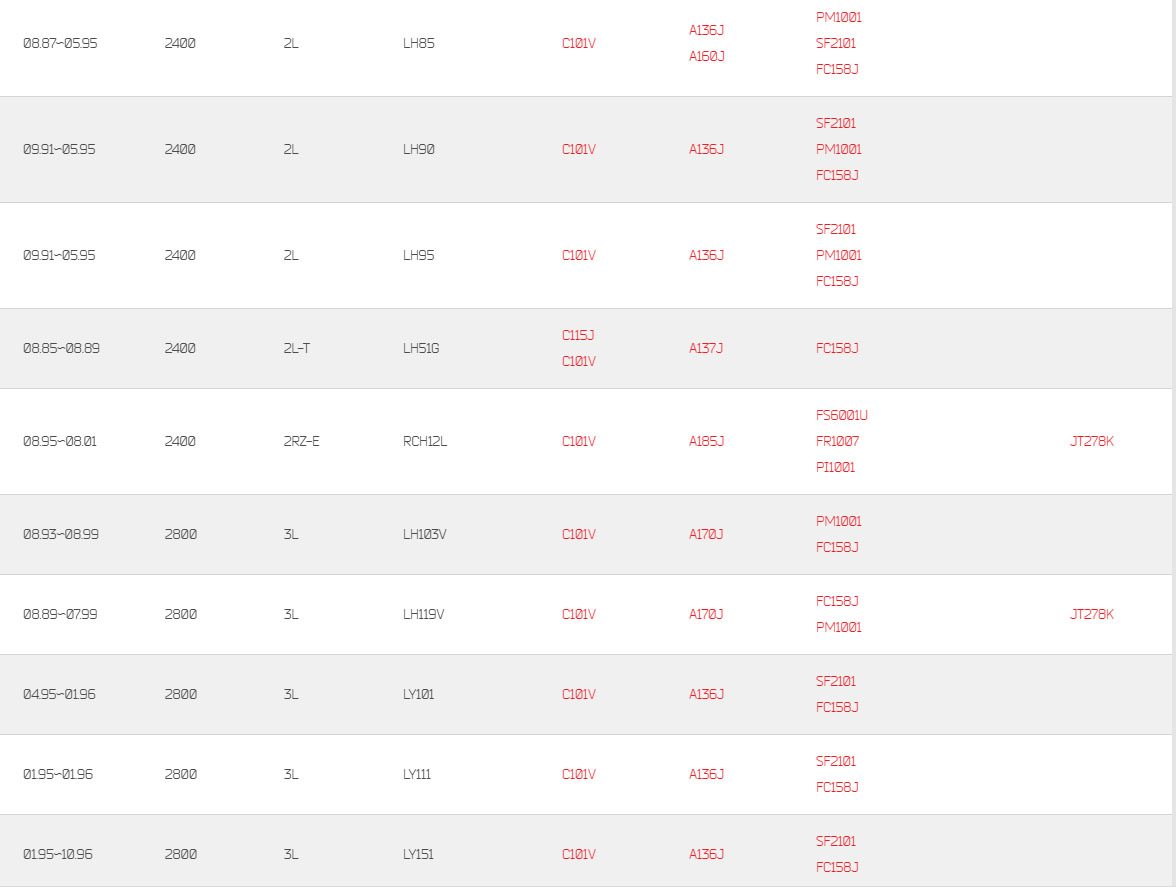
Task: Open PI1001 part number link
Action: point(836,467)
